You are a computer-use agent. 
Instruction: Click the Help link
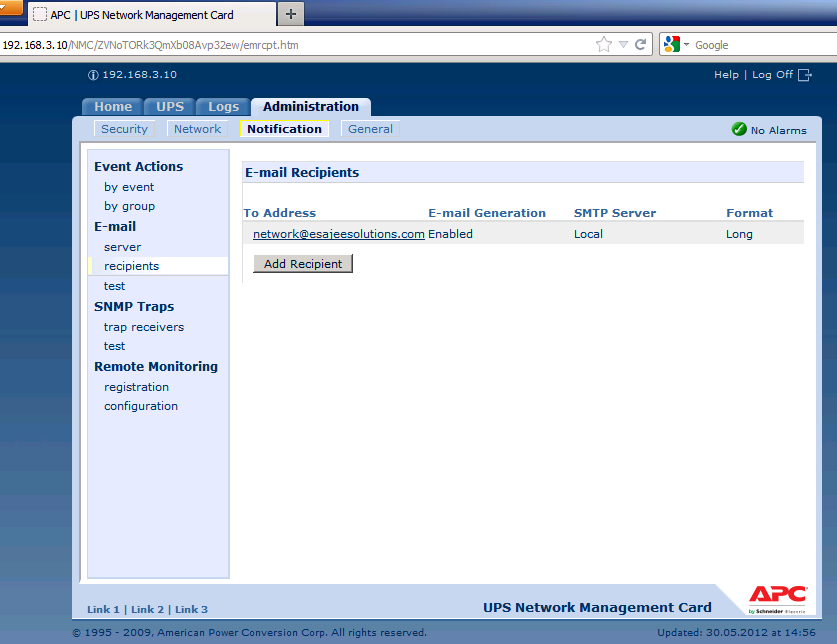pyautogui.click(x=726, y=75)
